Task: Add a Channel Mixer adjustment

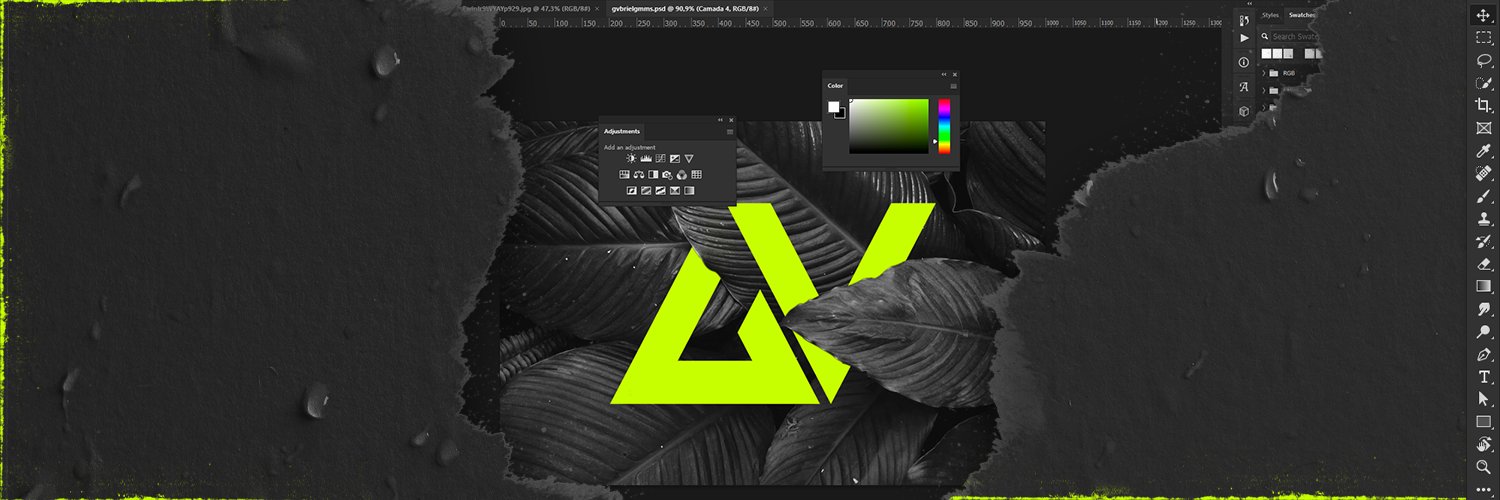Action: tap(681, 174)
